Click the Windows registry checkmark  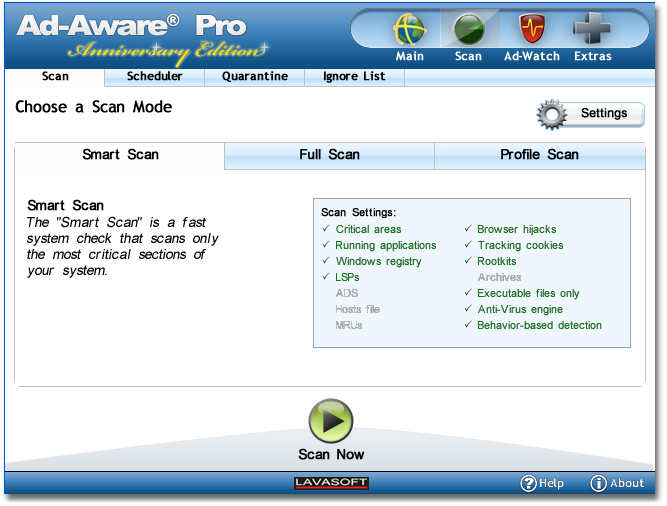coord(326,260)
